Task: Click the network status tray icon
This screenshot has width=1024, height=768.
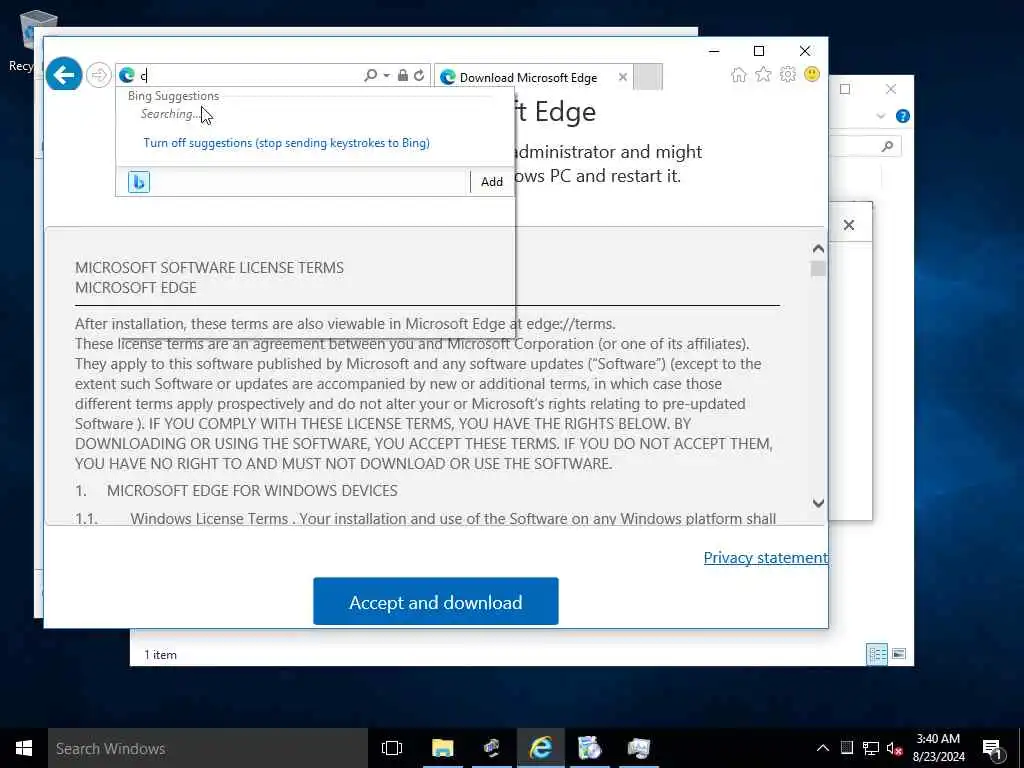Action: (871, 748)
